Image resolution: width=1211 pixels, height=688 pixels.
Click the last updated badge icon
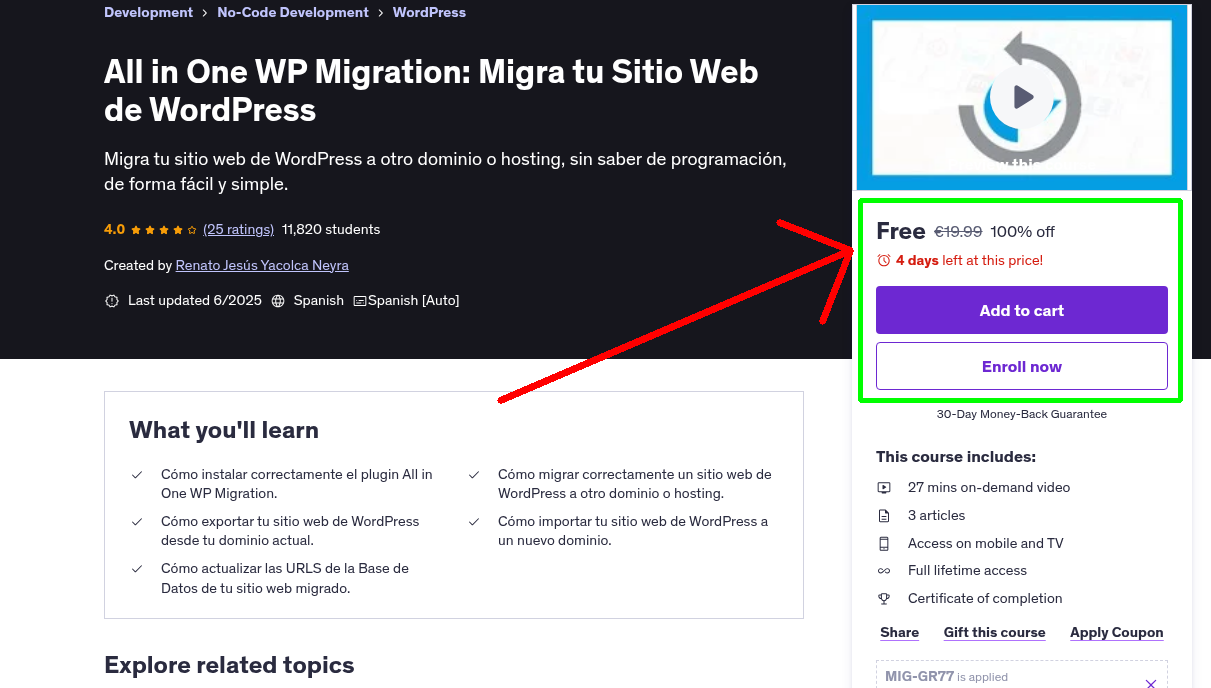pos(112,300)
